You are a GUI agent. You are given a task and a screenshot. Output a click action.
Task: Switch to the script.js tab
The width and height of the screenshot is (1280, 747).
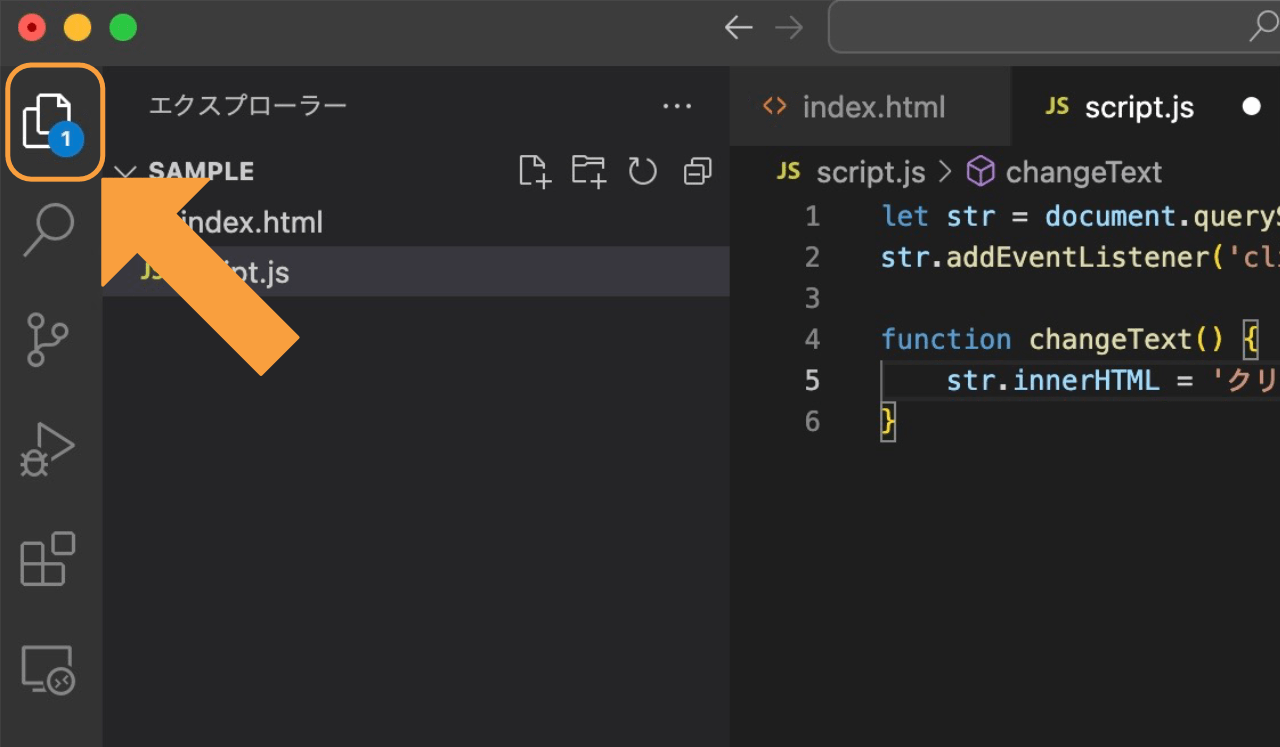click(x=1139, y=106)
